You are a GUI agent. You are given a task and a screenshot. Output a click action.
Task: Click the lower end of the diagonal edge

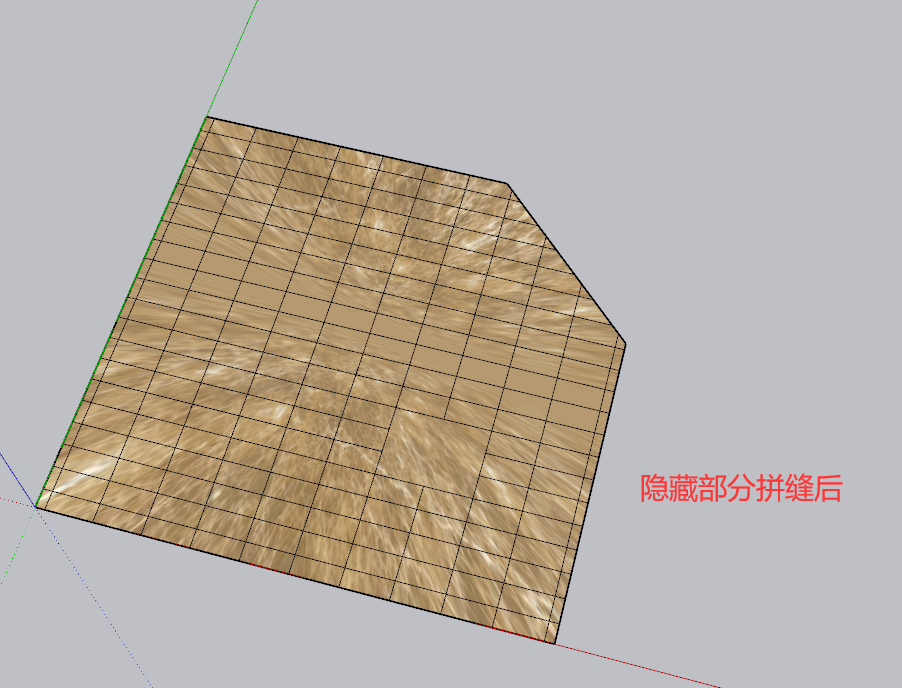click(625, 345)
